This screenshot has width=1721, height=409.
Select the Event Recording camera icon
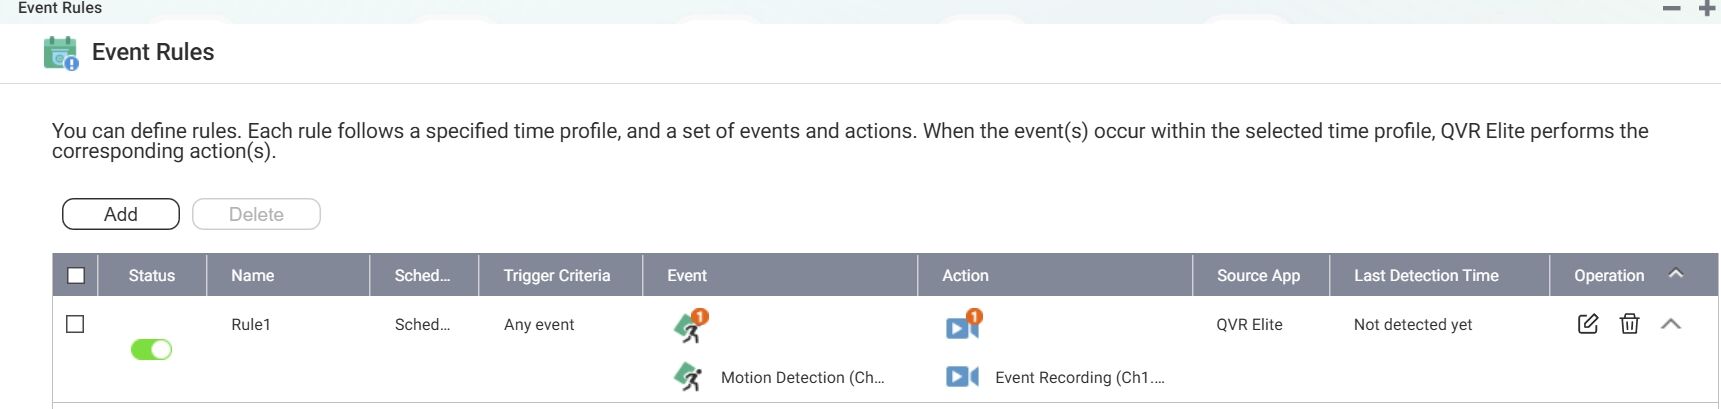[962, 377]
